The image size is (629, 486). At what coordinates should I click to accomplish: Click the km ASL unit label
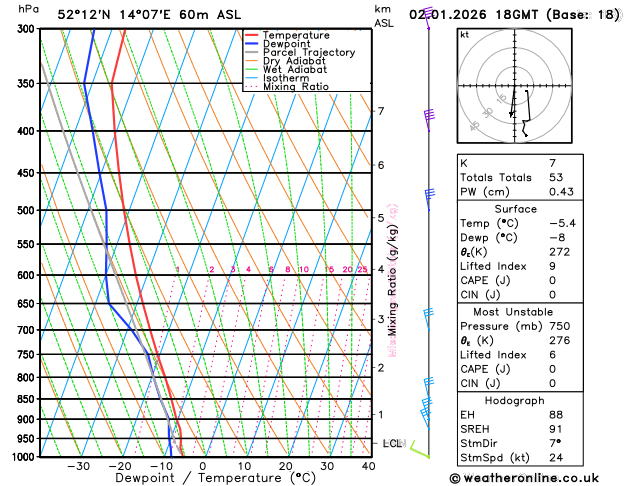pos(384,16)
